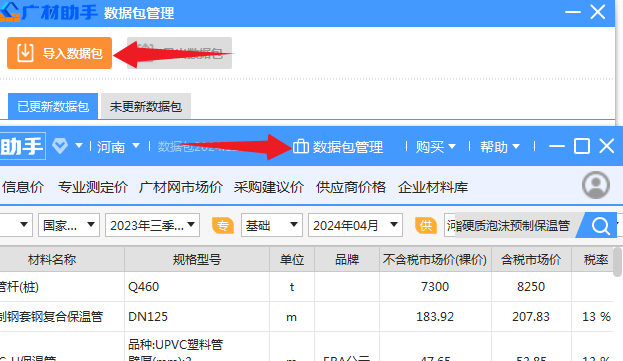Expand the 购买 menu
Image resolution: width=623 pixels, height=361 pixels.
click(x=435, y=147)
